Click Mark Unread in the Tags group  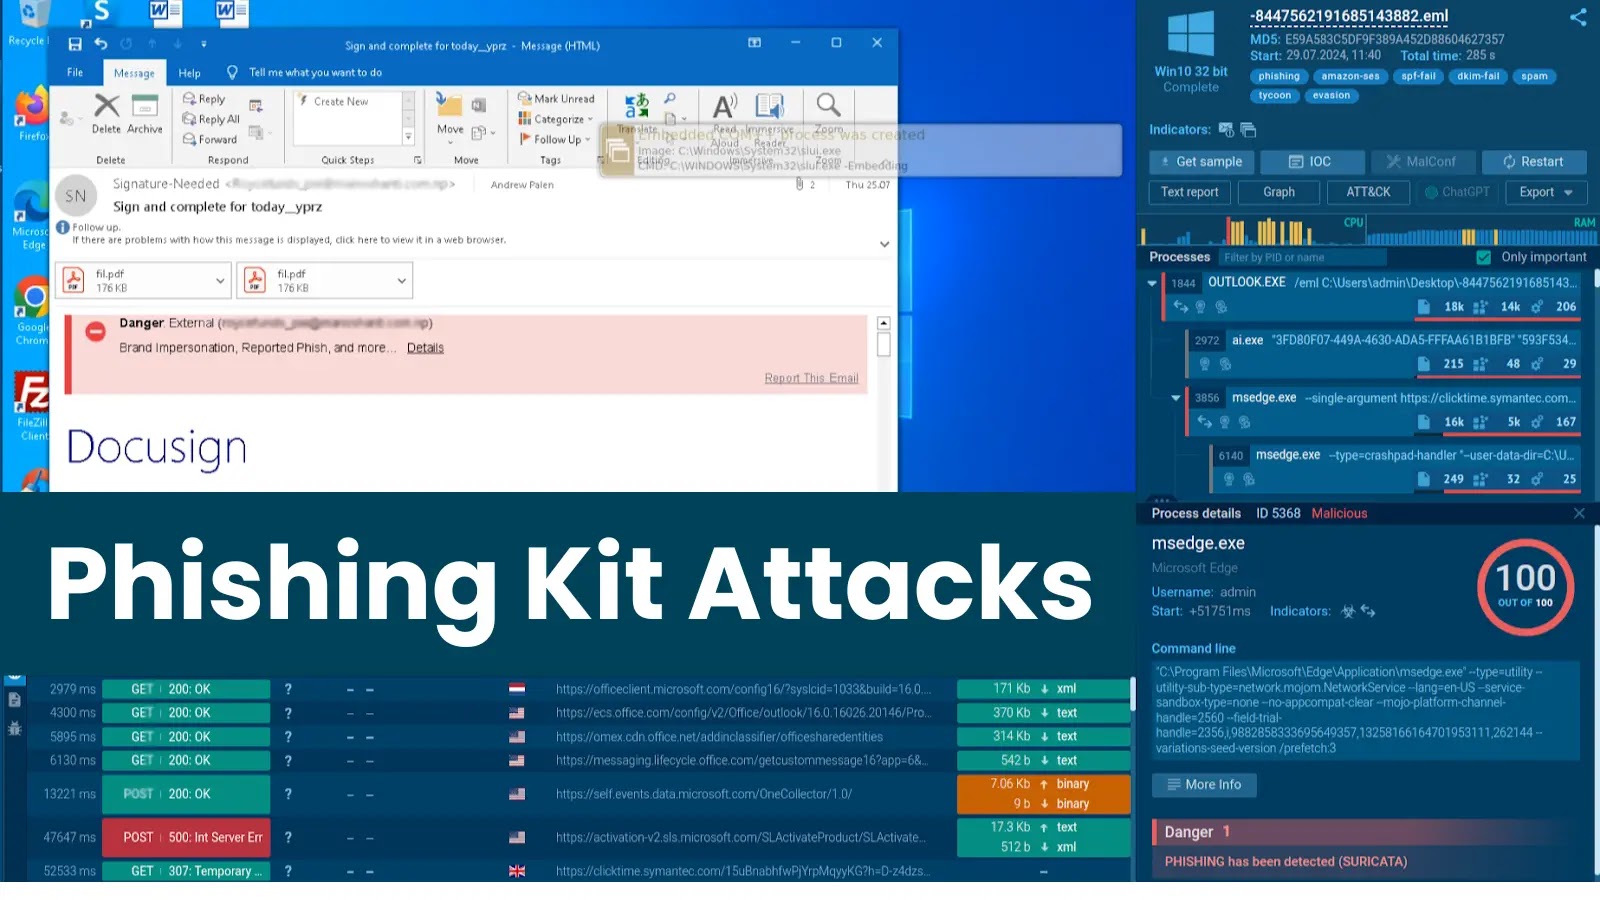coord(556,98)
